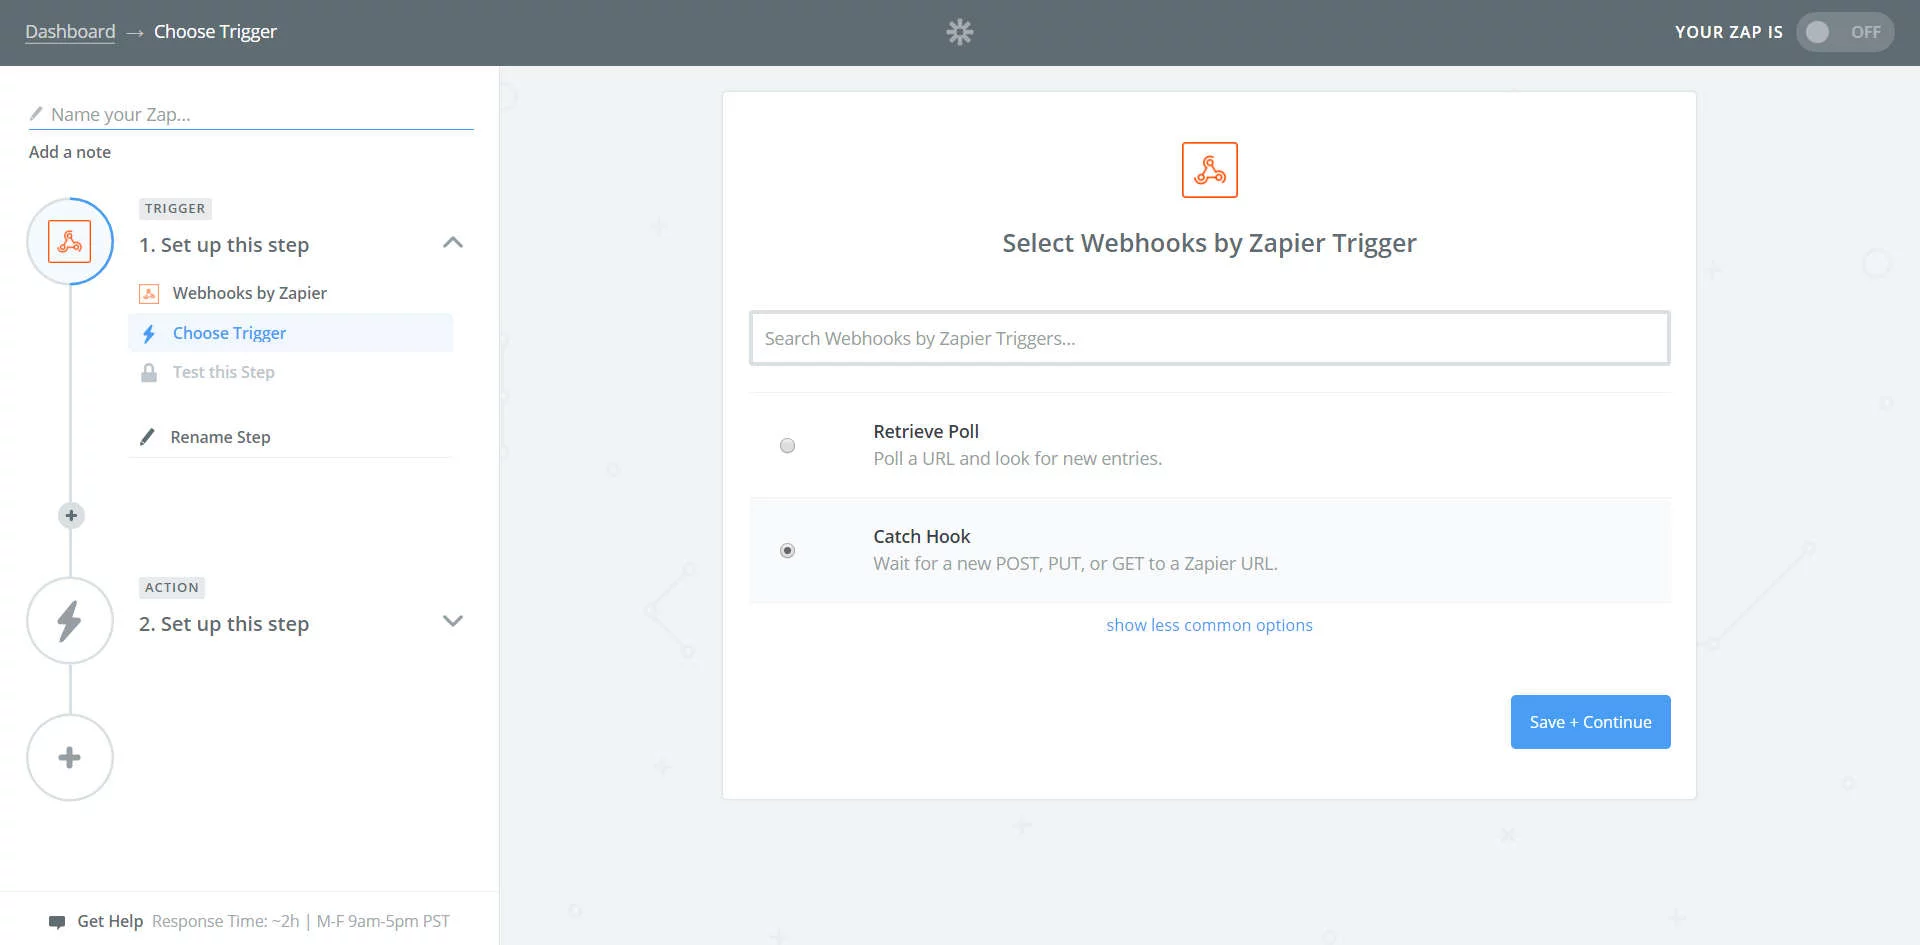1920x945 pixels.
Task: Choose Rename Step in the sidebar
Action: click(x=220, y=437)
